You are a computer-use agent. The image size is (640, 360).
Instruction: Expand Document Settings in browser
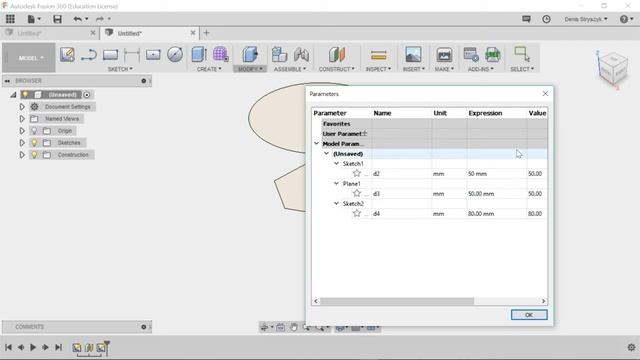tap(22, 107)
